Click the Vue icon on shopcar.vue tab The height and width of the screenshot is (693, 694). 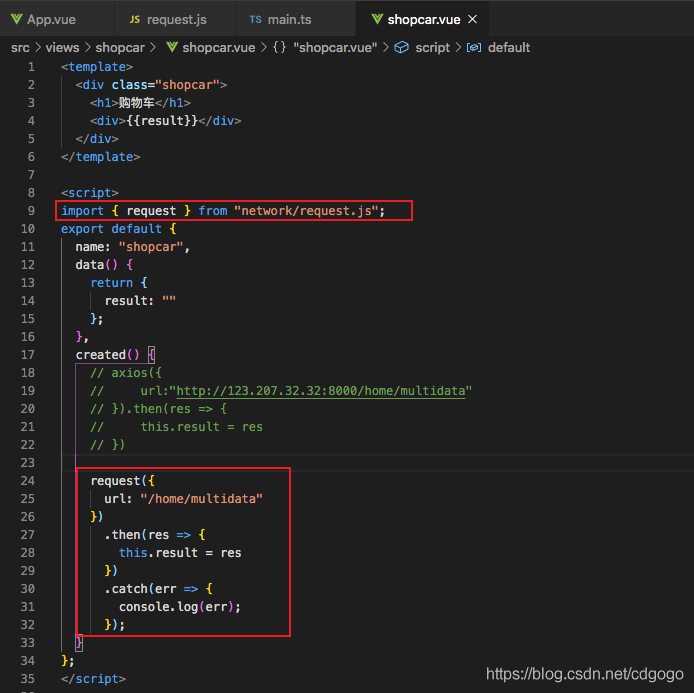point(377,19)
